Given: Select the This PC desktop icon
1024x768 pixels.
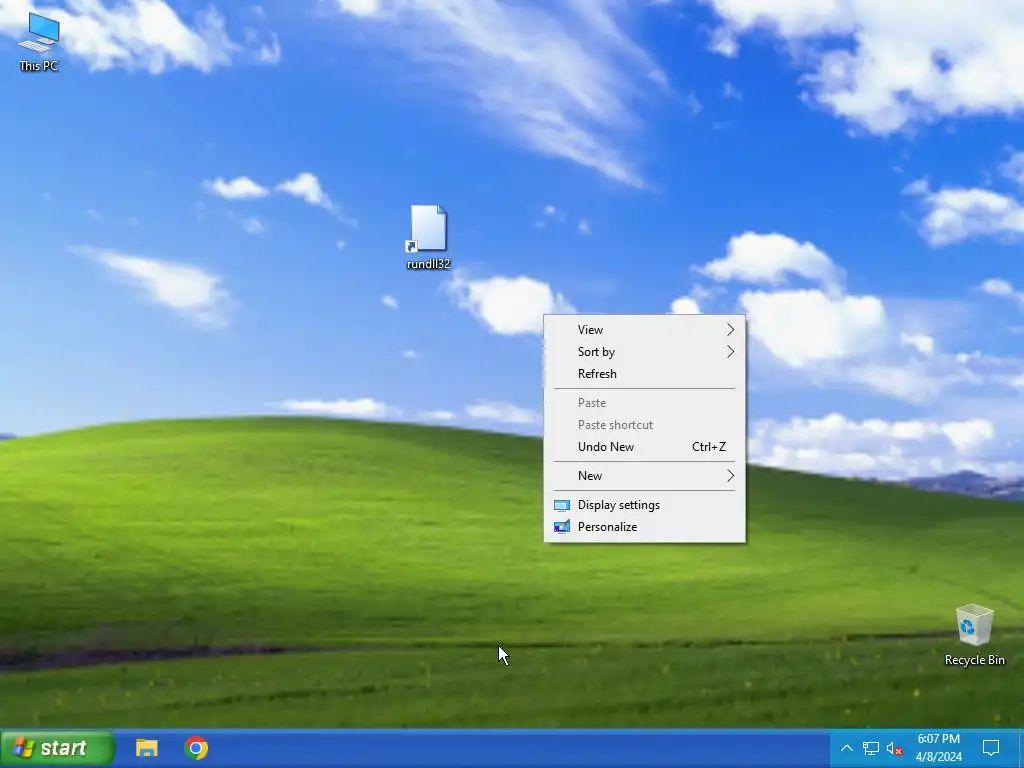Looking at the screenshot, I should [x=39, y=42].
